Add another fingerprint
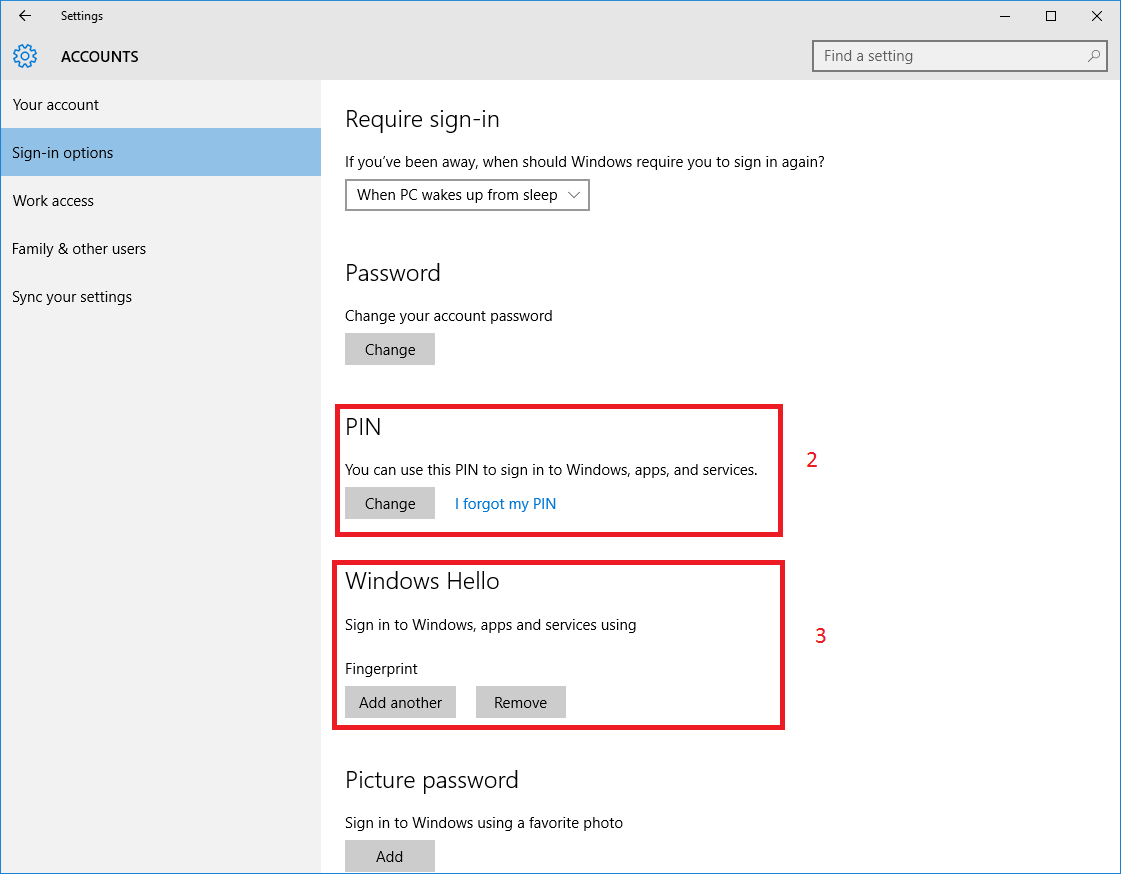1121x874 pixels. [400, 702]
